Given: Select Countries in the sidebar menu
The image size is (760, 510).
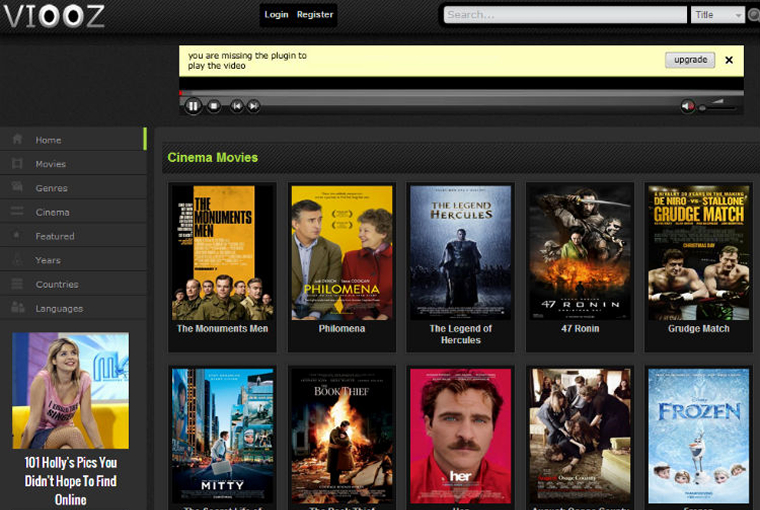Looking at the screenshot, I should click(x=57, y=284).
